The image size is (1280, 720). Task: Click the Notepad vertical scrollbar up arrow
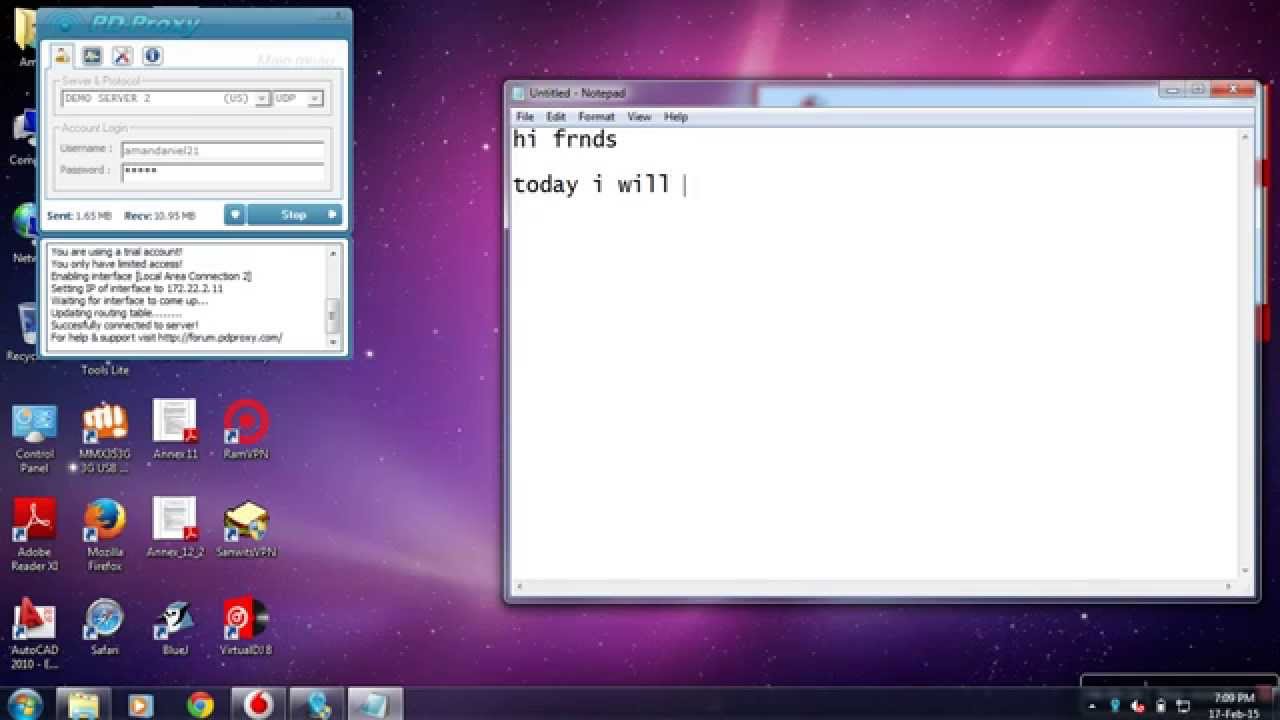tap(1247, 136)
